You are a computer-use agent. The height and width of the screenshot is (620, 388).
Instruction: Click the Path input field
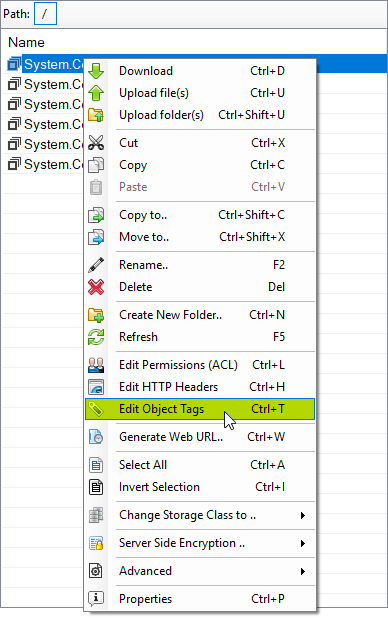point(45,13)
